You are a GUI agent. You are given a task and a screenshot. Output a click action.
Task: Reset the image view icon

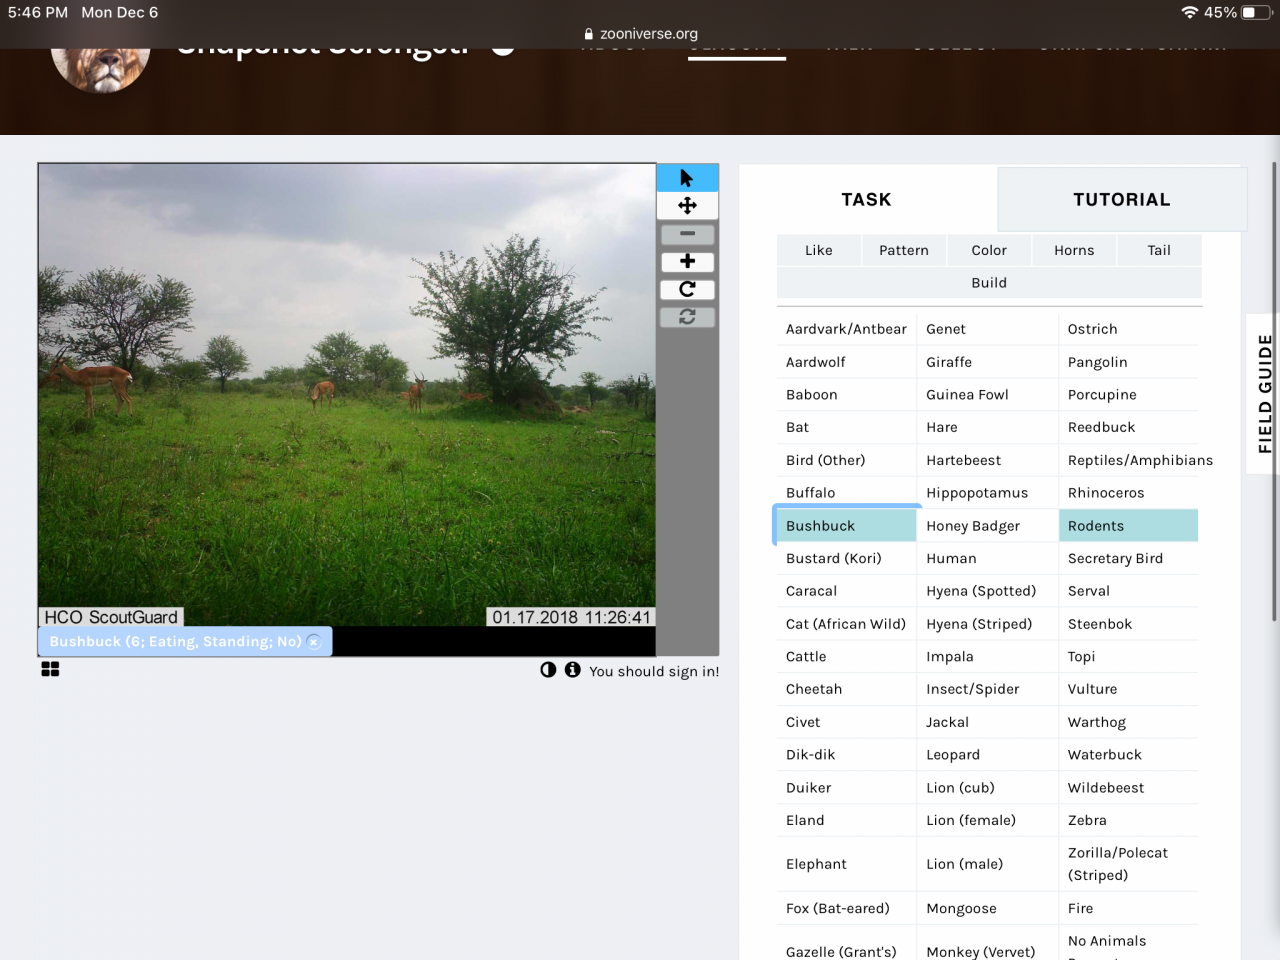pyautogui.click(x=687, y=317)
